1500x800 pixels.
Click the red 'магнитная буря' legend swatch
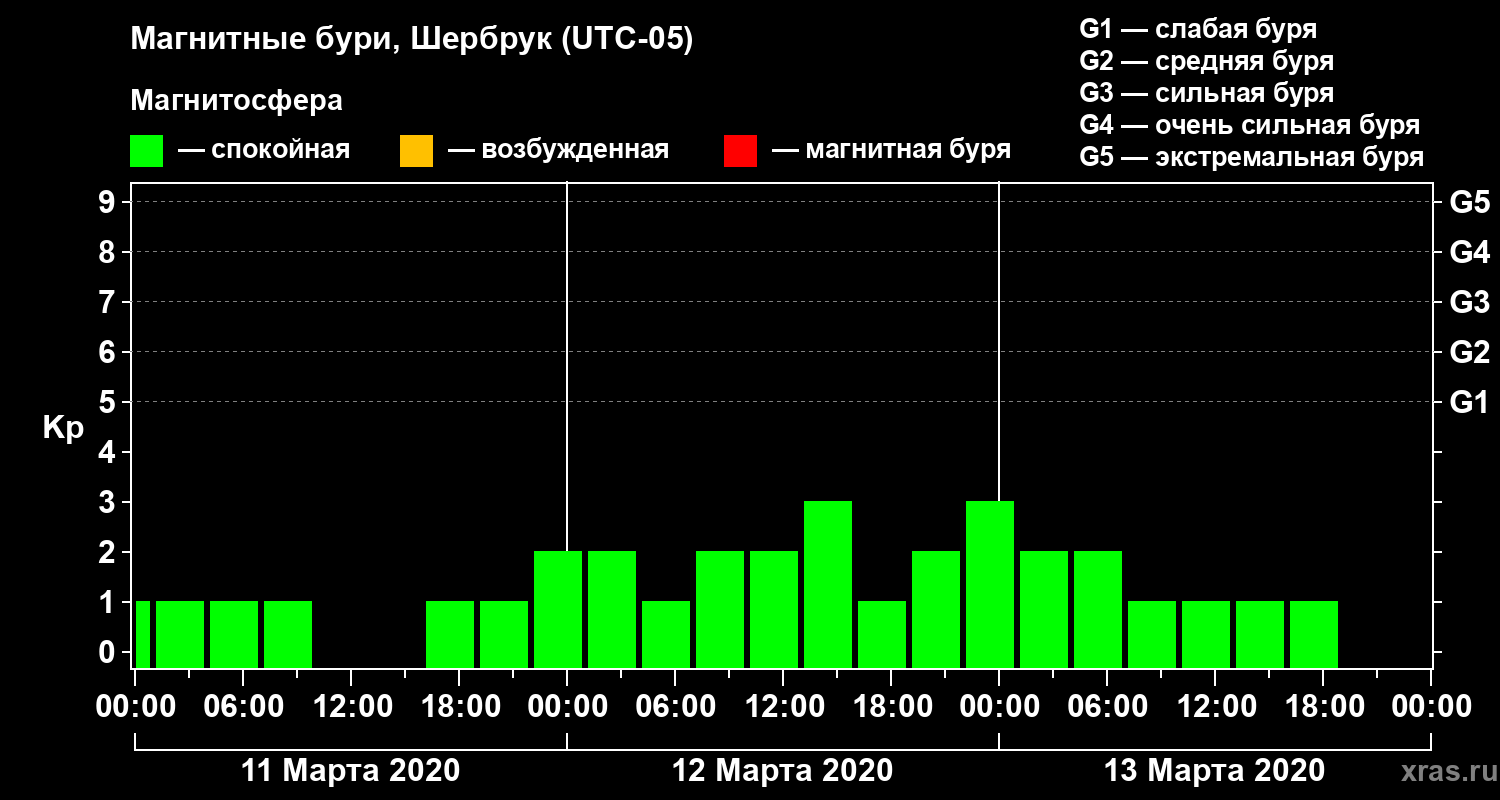(x=740, y=151)
